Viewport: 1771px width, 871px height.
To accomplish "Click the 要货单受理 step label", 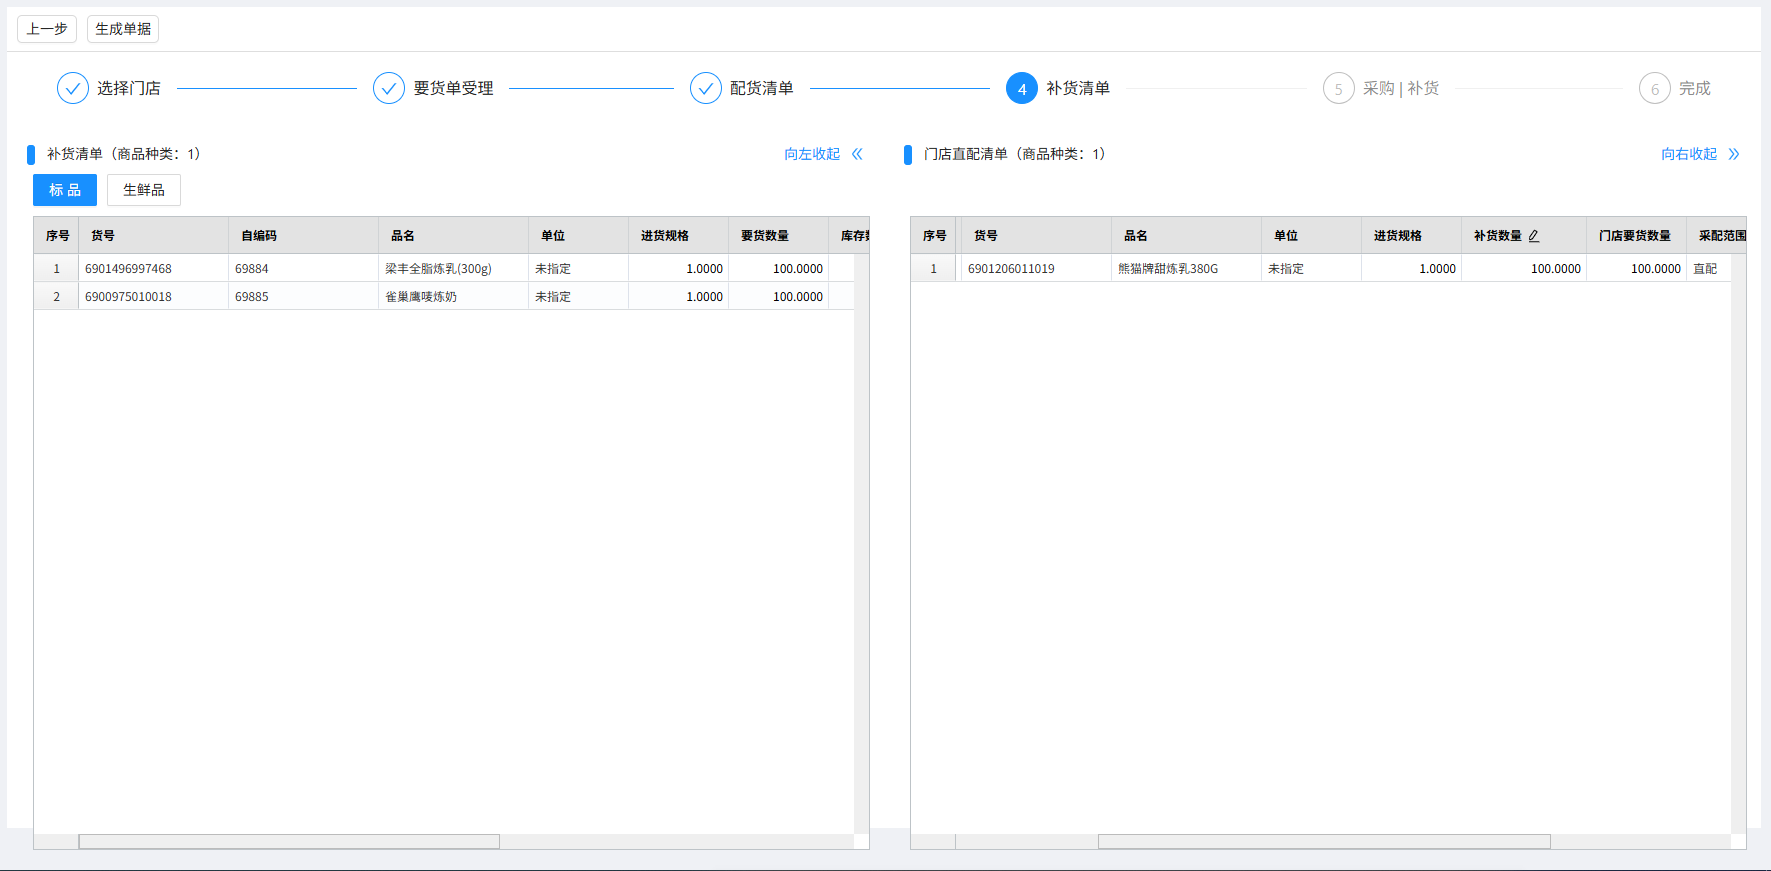I will (454, 88).
